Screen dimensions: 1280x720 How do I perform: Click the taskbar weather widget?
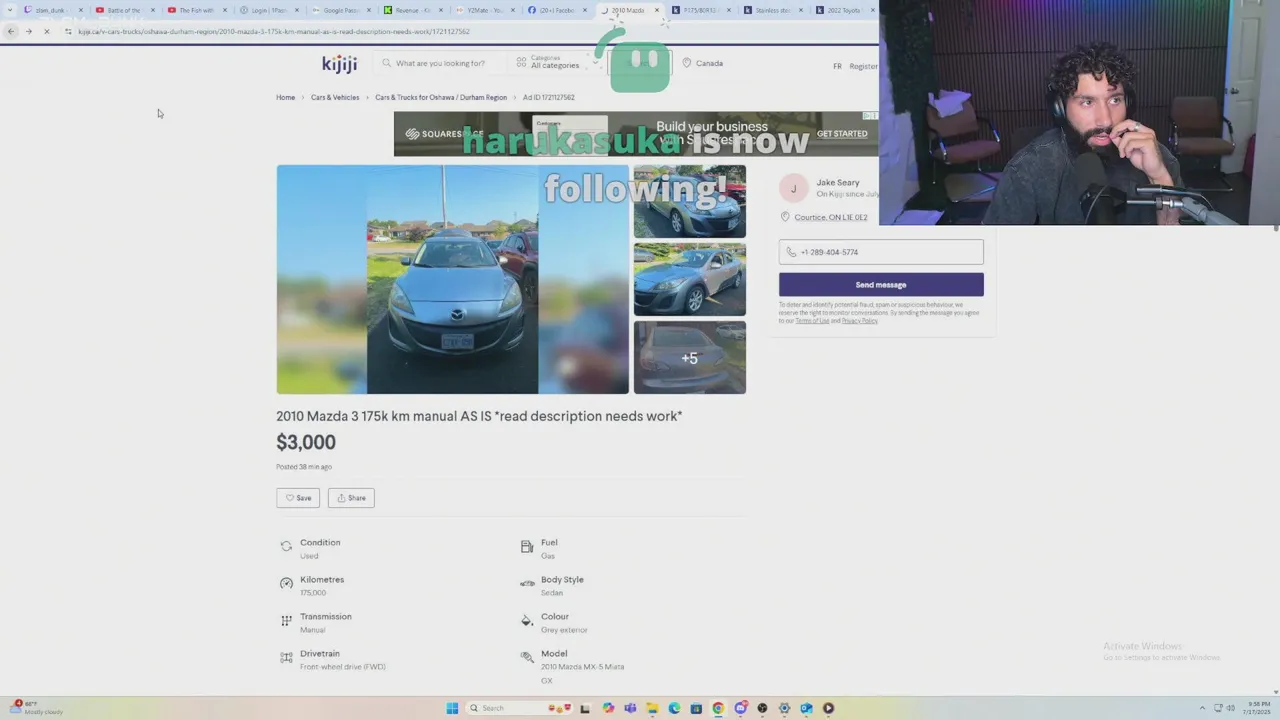[38, 708]
